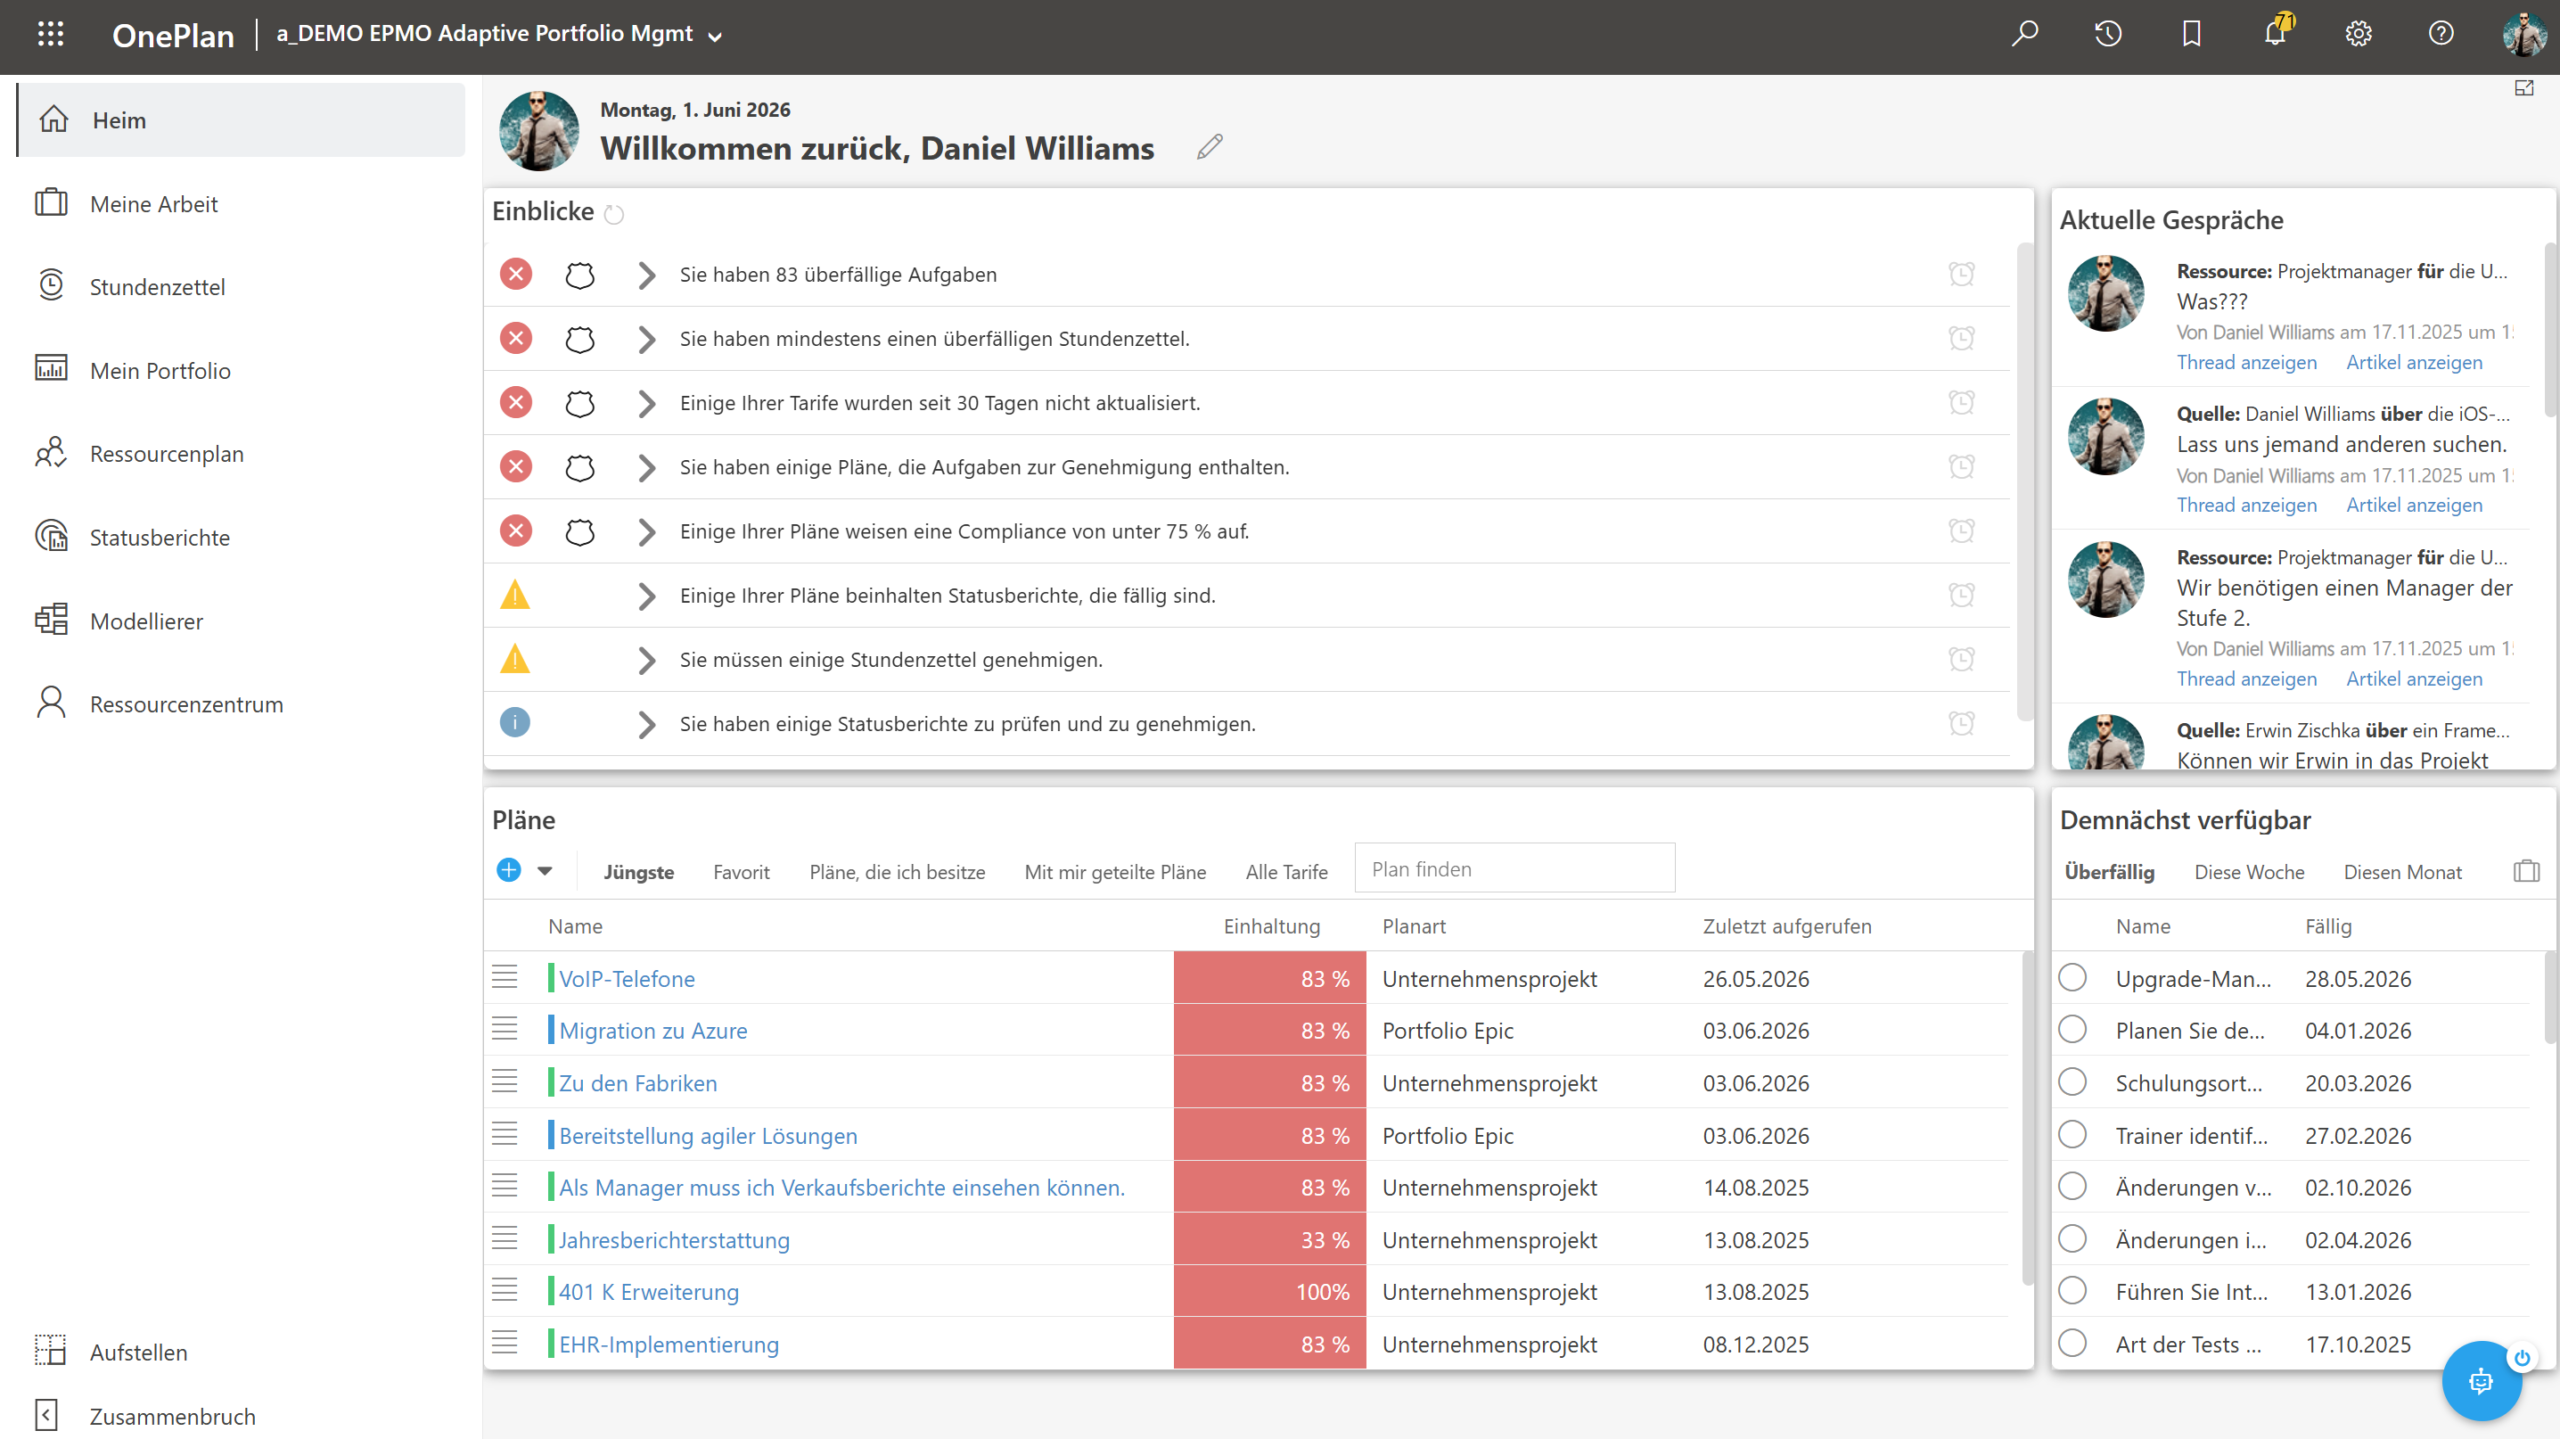Mark Schulungsort... task as complete
2560x1439 pixels.
coord(2072,1082)
